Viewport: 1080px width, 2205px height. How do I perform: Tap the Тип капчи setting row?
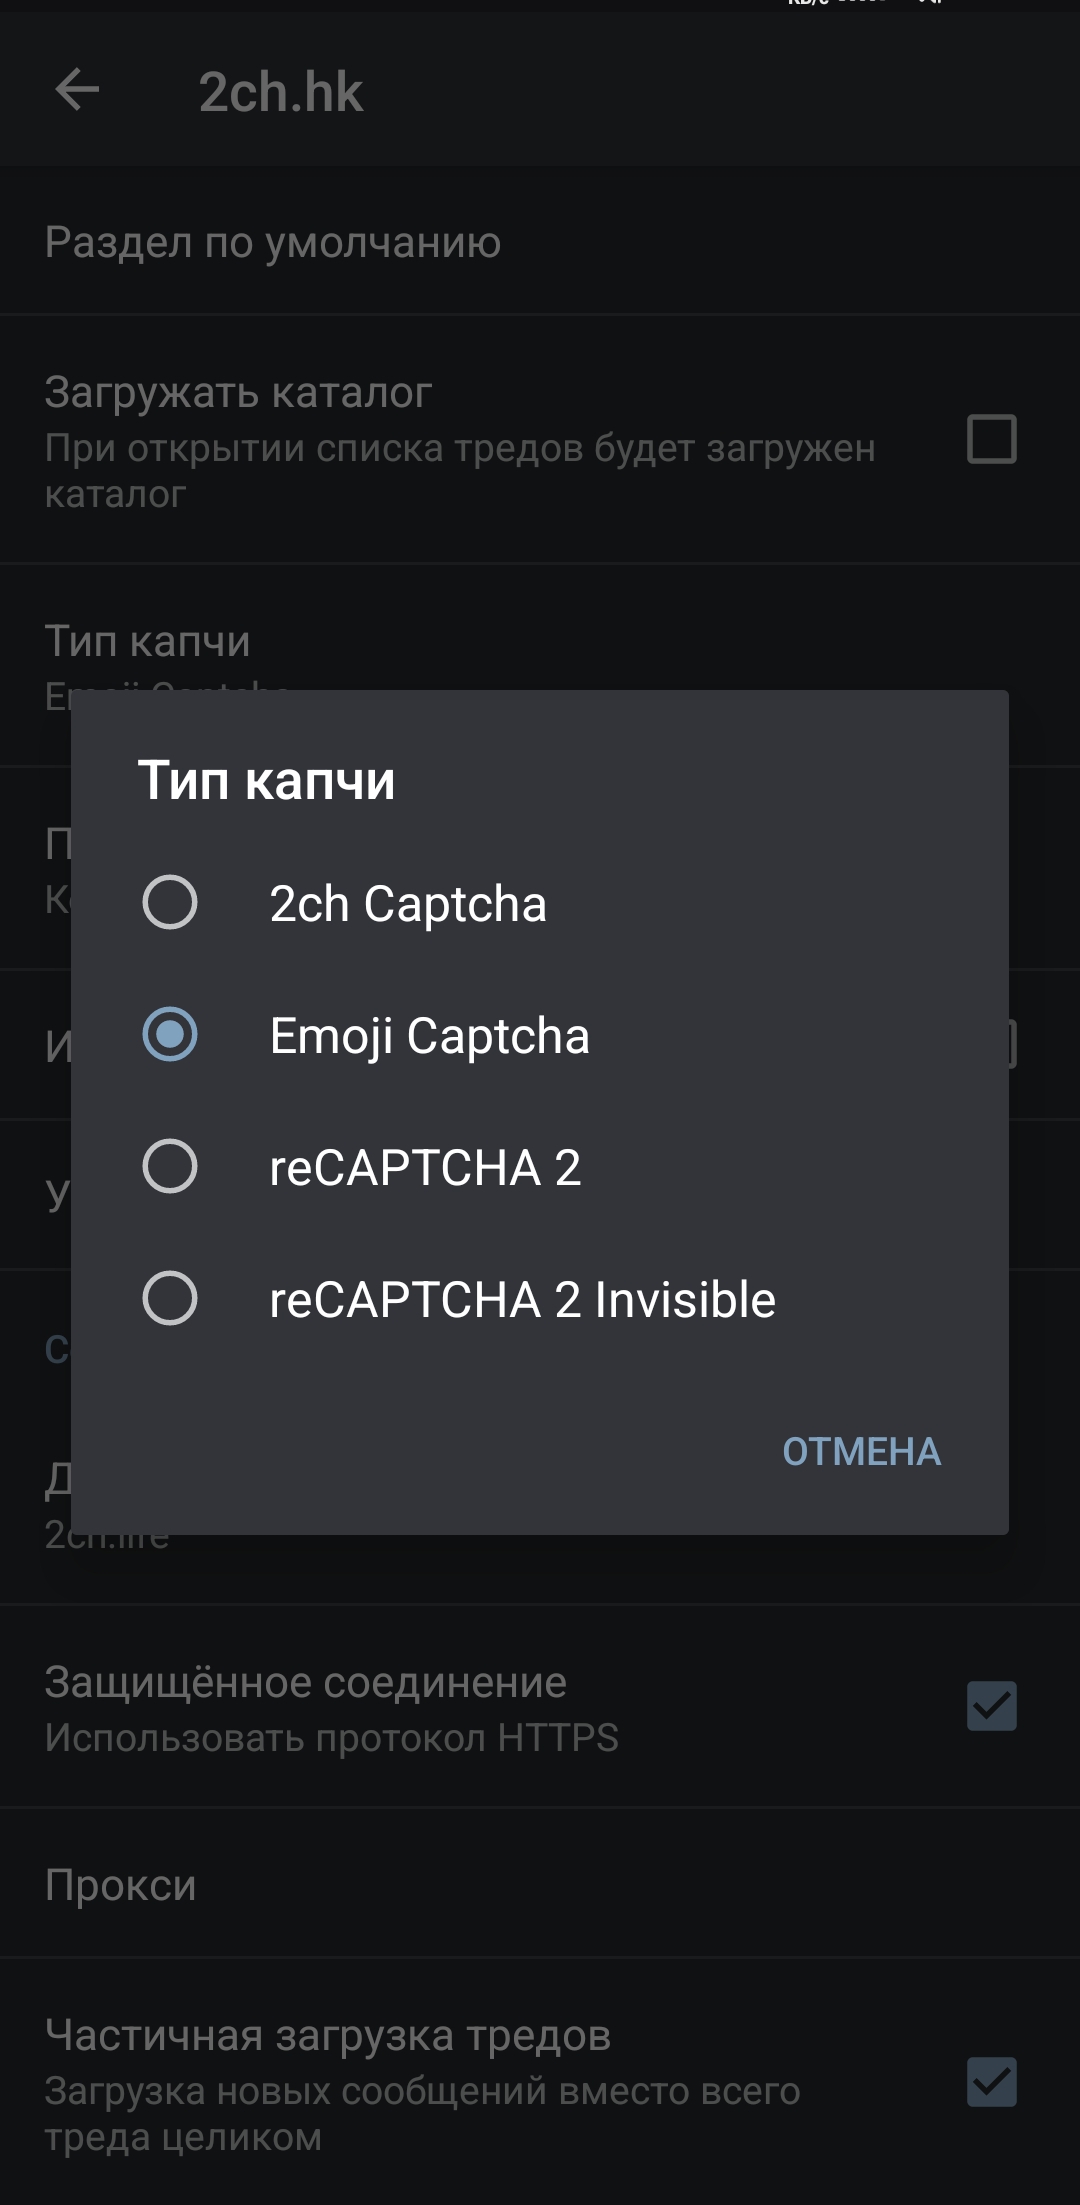coord(147,642)
